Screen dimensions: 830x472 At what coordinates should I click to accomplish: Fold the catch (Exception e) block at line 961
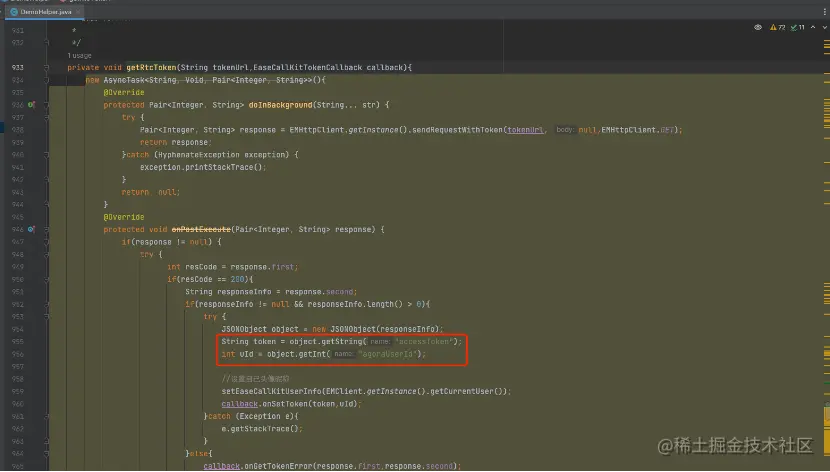pyautogui.click(x=47, y=416)
